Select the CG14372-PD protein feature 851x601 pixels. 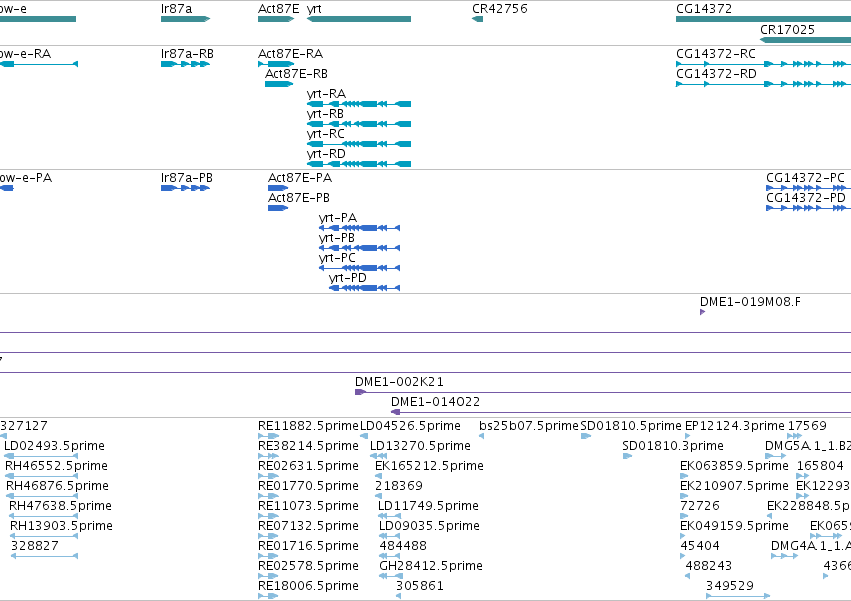tap(808, 208)
